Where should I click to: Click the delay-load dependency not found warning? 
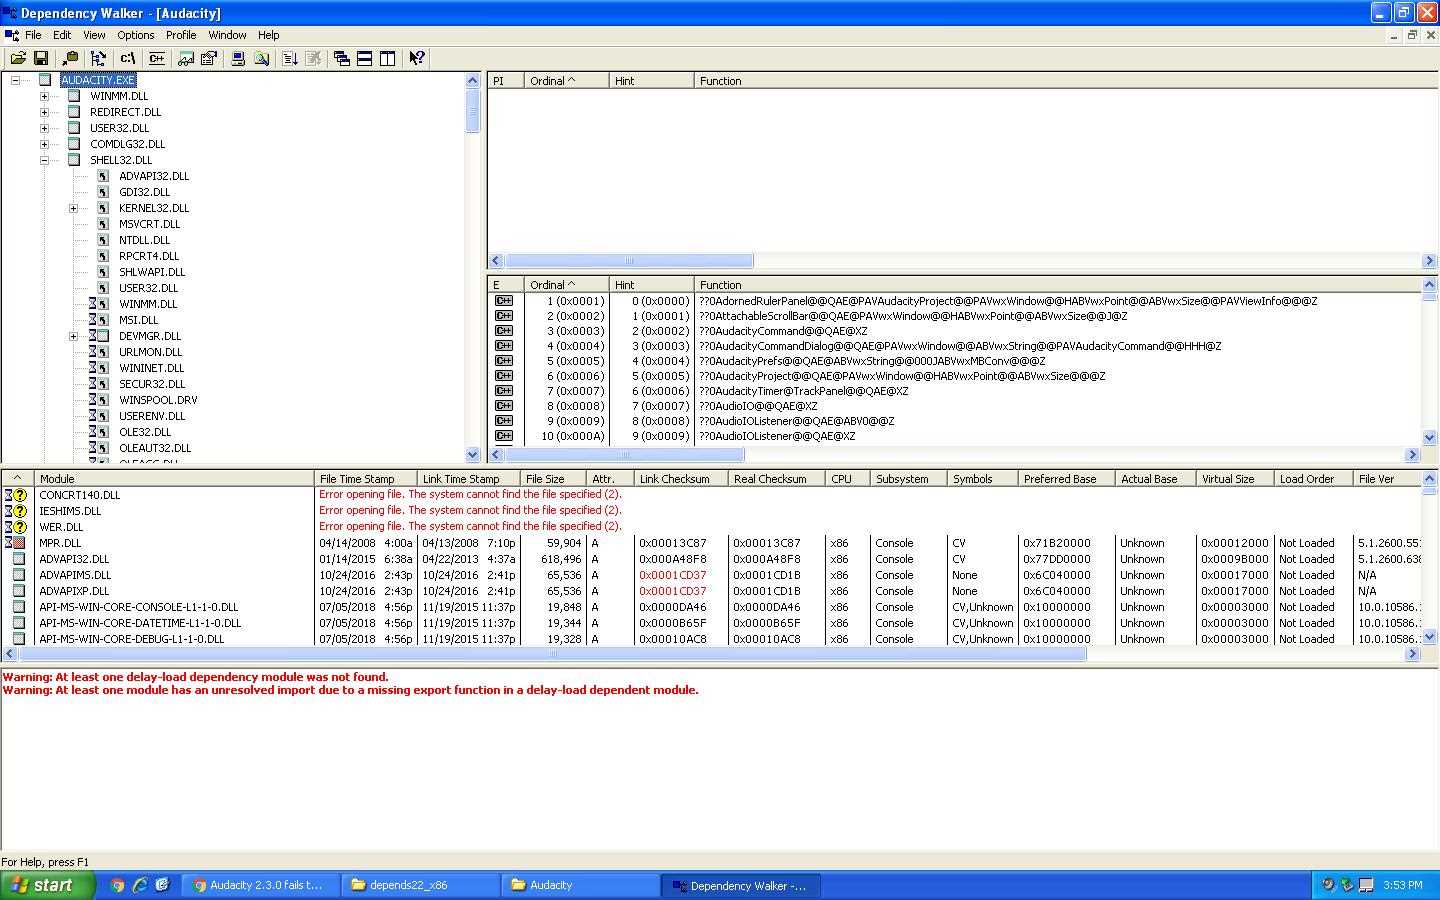[x=195, y=677]
